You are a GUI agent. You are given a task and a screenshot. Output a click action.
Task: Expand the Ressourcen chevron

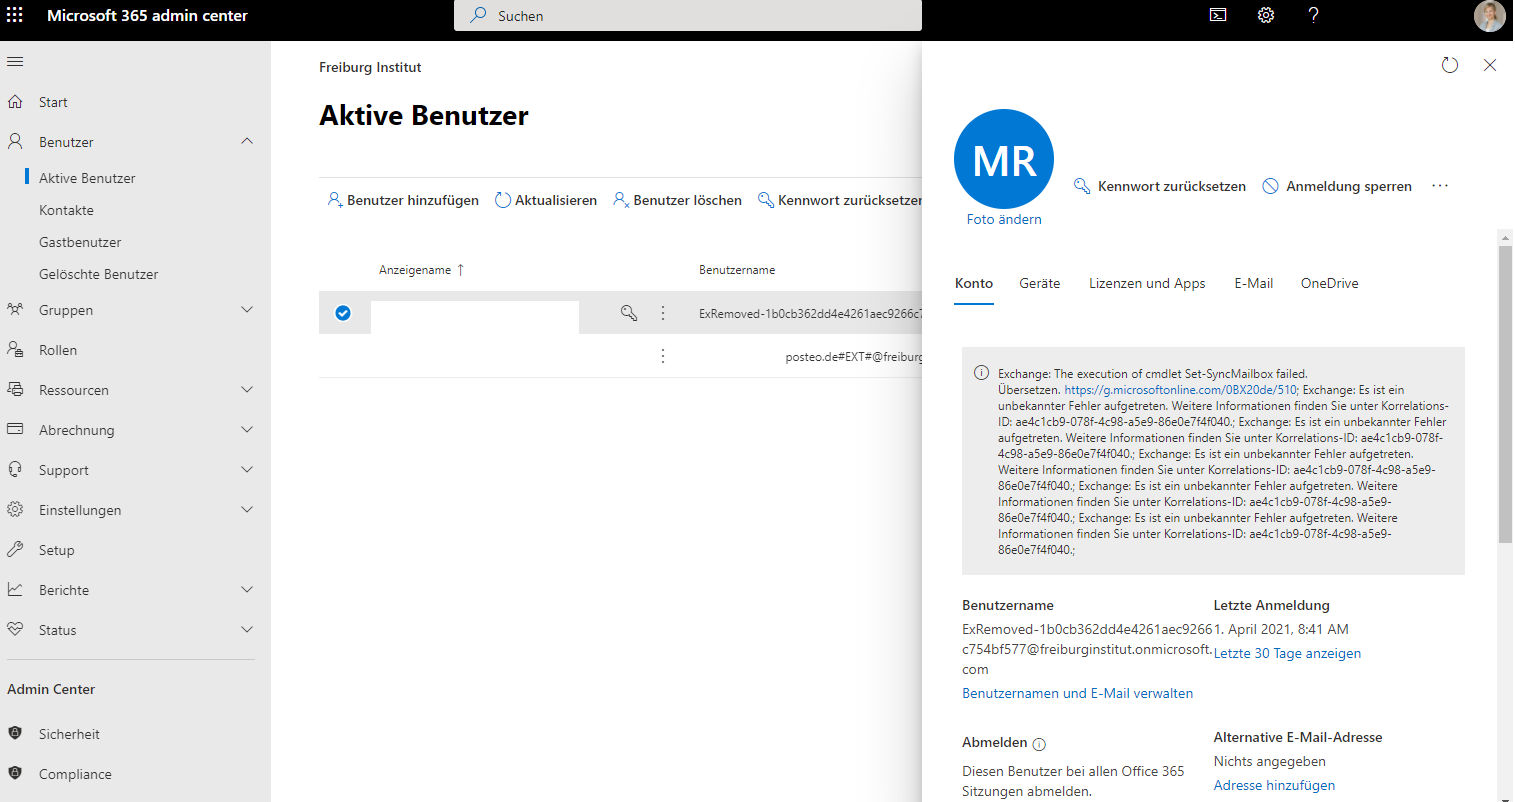[x=247, y=390]
